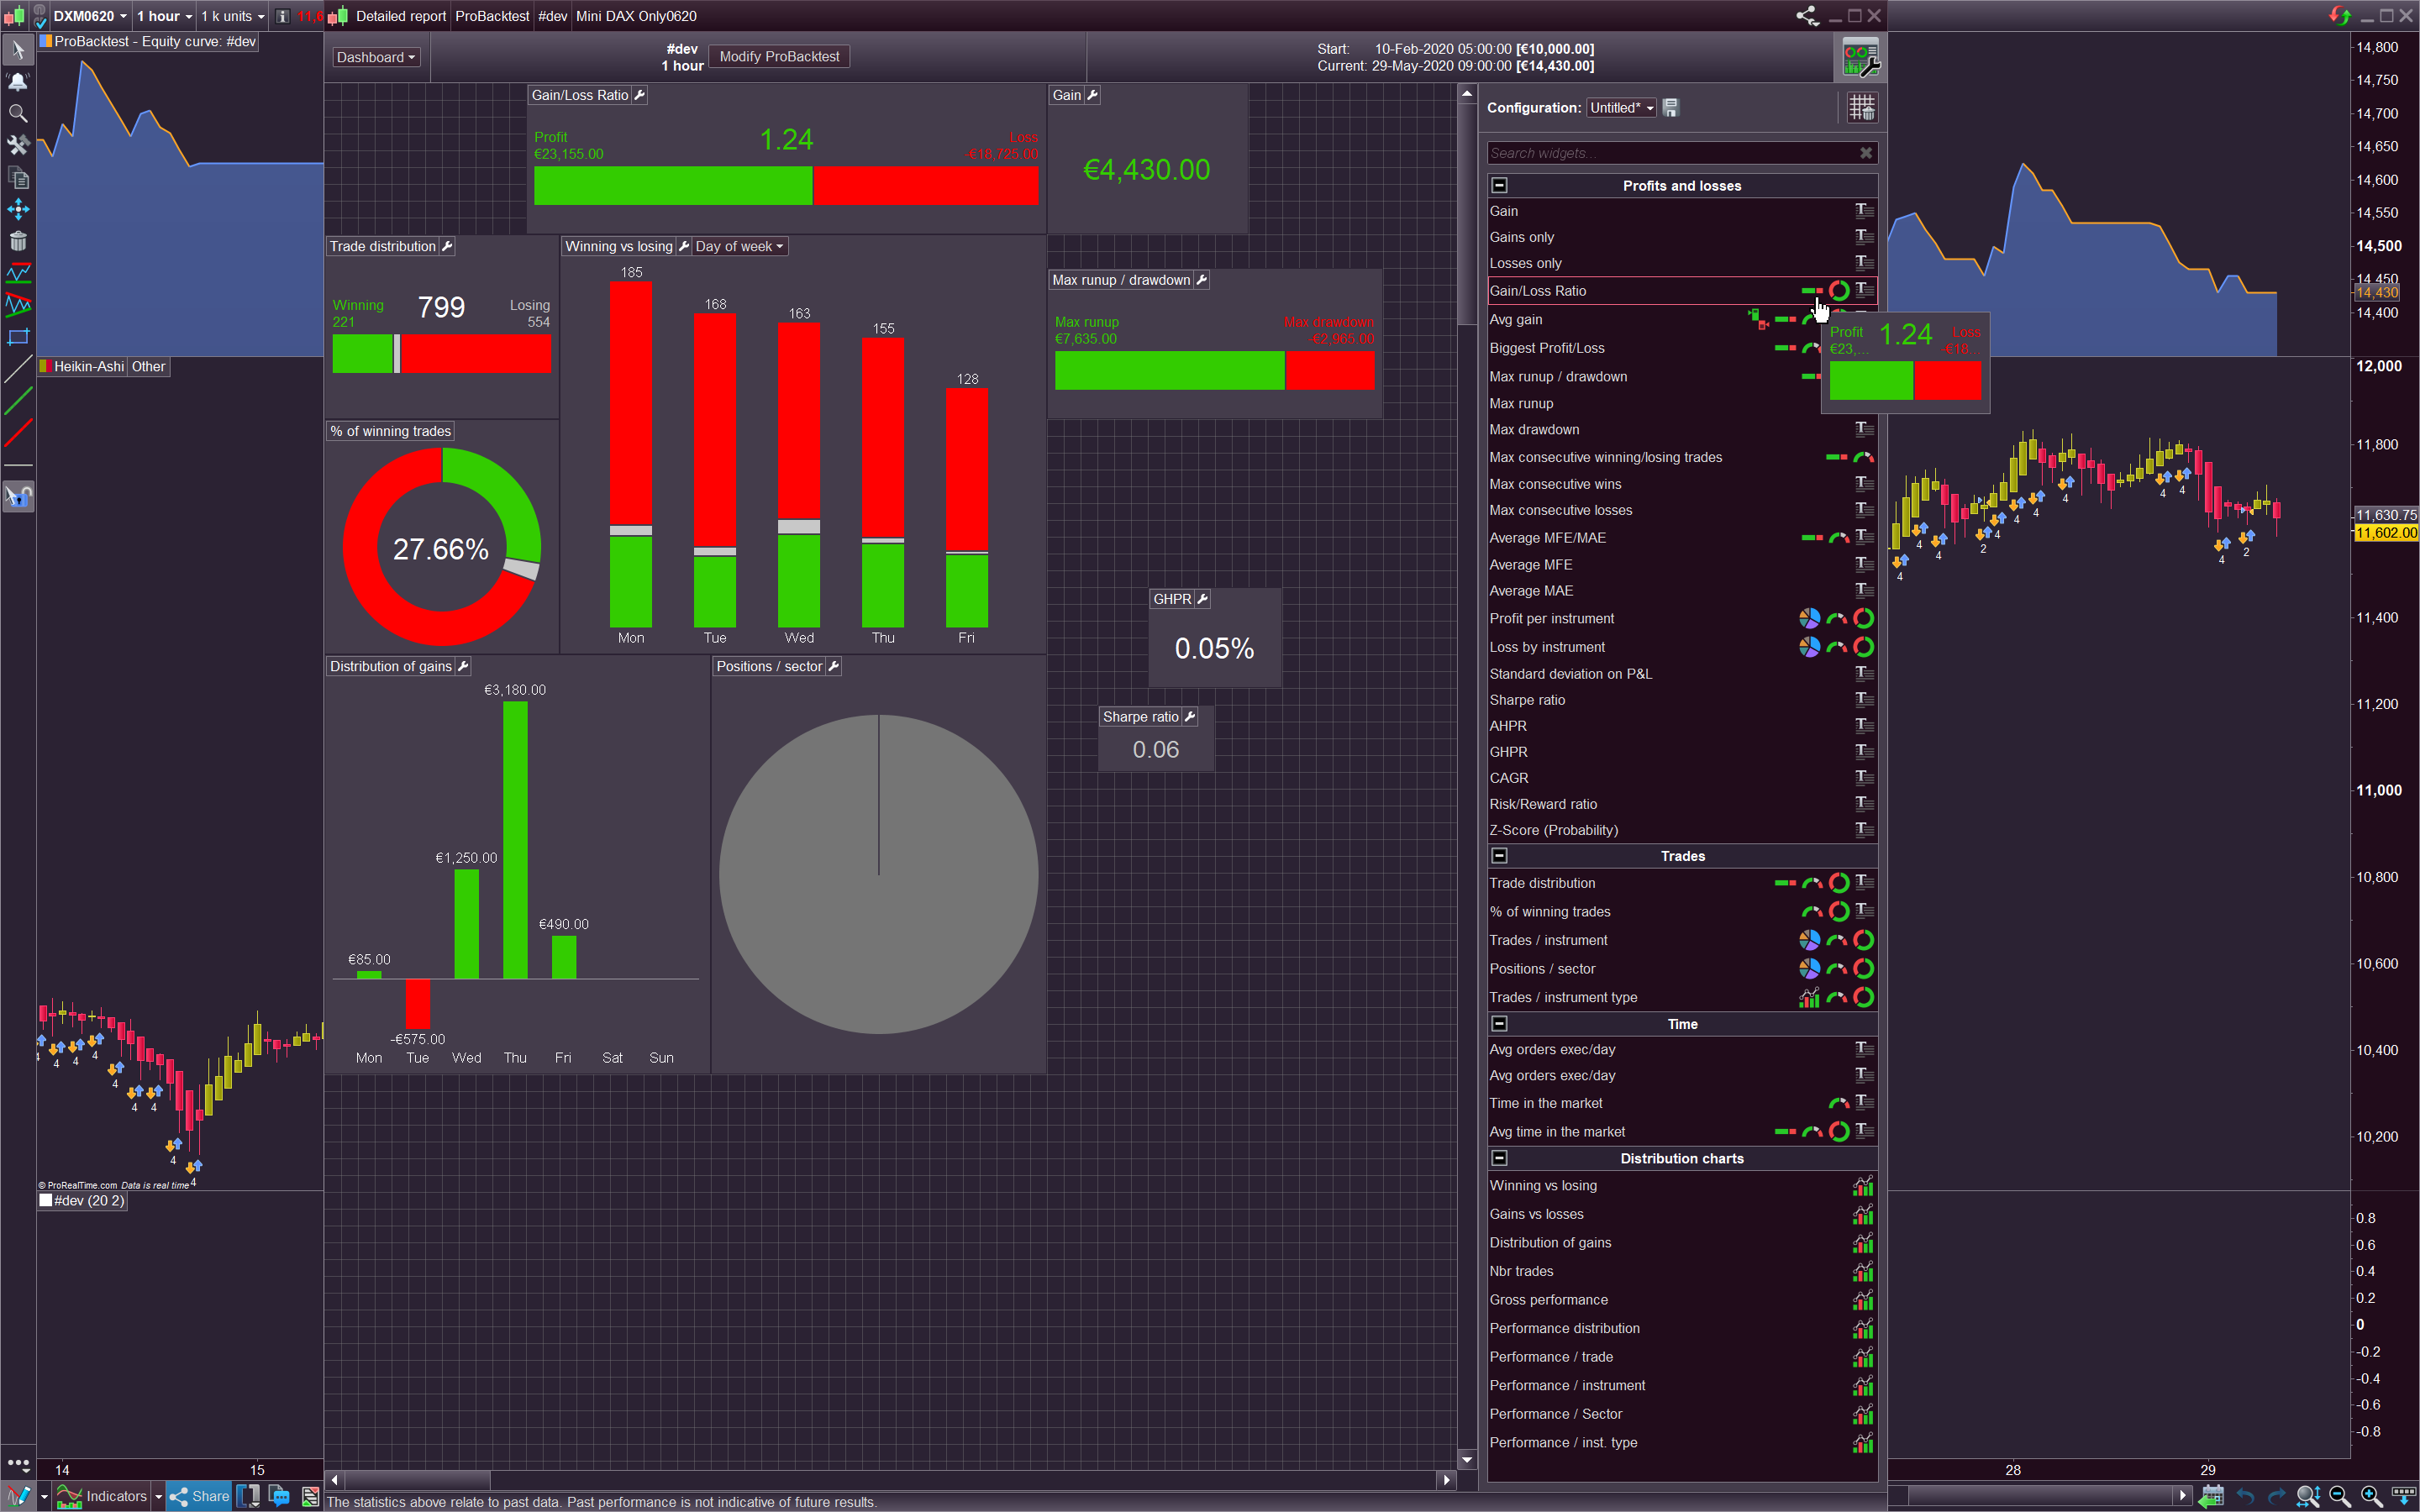Image resolution: width=2420 pixels, height=1512 pixels.
Task: Open the Gain/Loss Ratio widget wrench settings
Action: point(640,95)
